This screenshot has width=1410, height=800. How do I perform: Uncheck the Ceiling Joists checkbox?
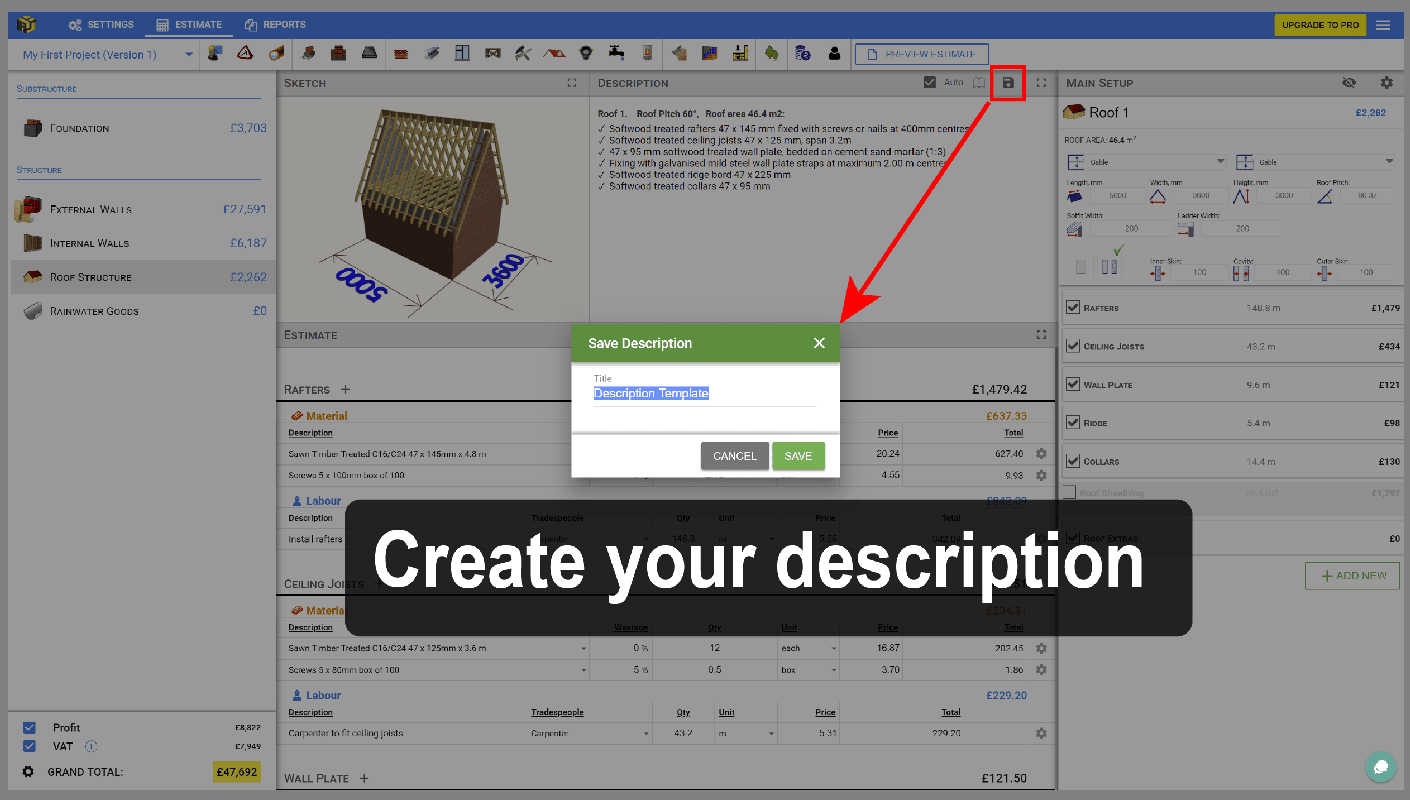click(1073, 346)
